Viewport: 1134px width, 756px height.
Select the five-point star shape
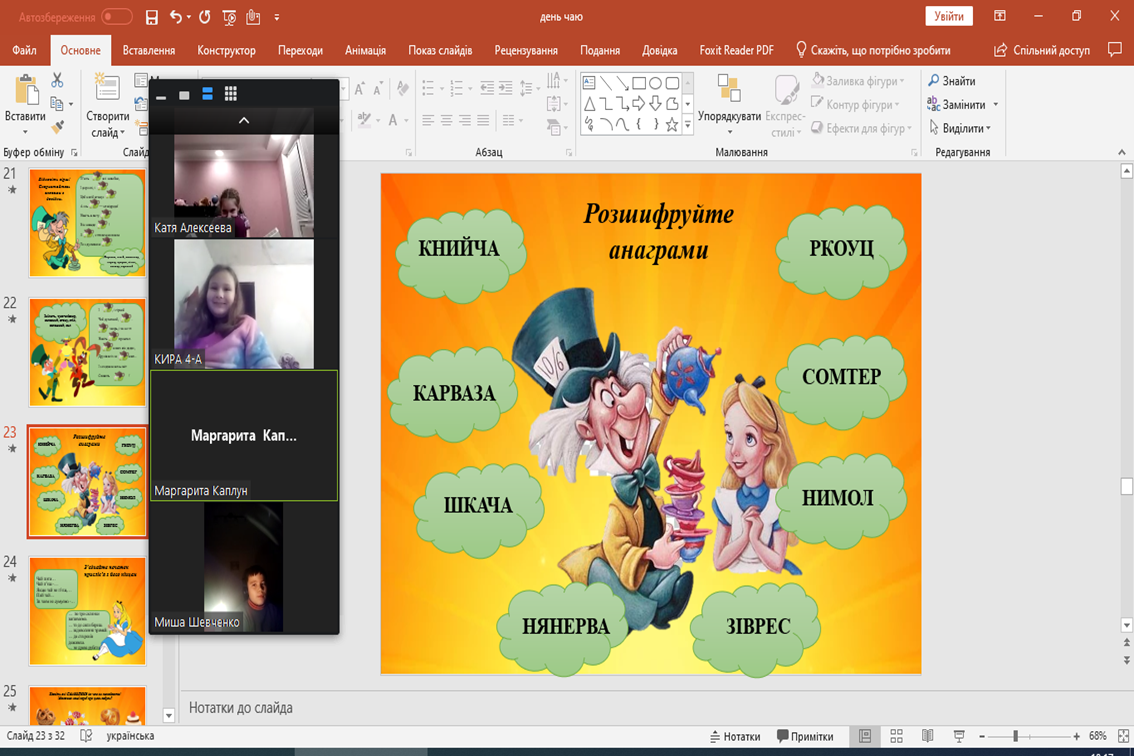[x=672, y=124]
